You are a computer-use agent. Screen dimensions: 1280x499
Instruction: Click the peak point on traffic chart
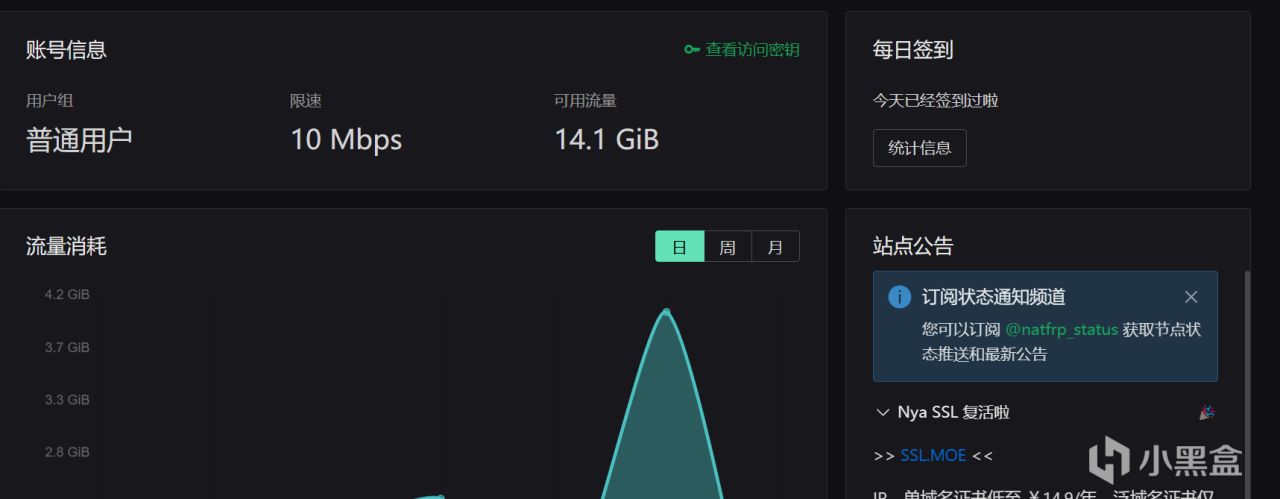(x=666, y=312)
